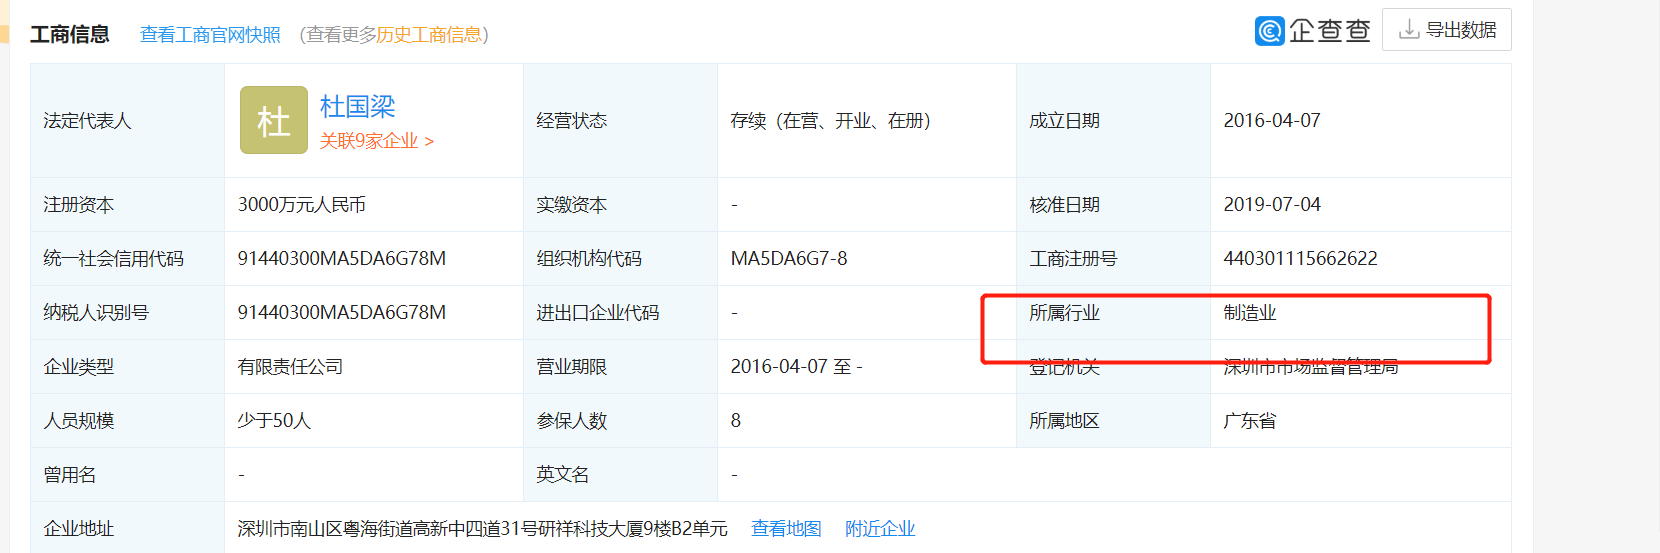
Task: Open legal representative 杜国梁 profile
Action: click(x=357, y=106)
